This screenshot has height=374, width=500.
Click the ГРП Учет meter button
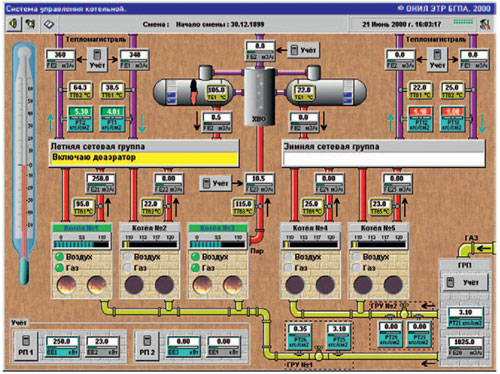coord(465,283)
